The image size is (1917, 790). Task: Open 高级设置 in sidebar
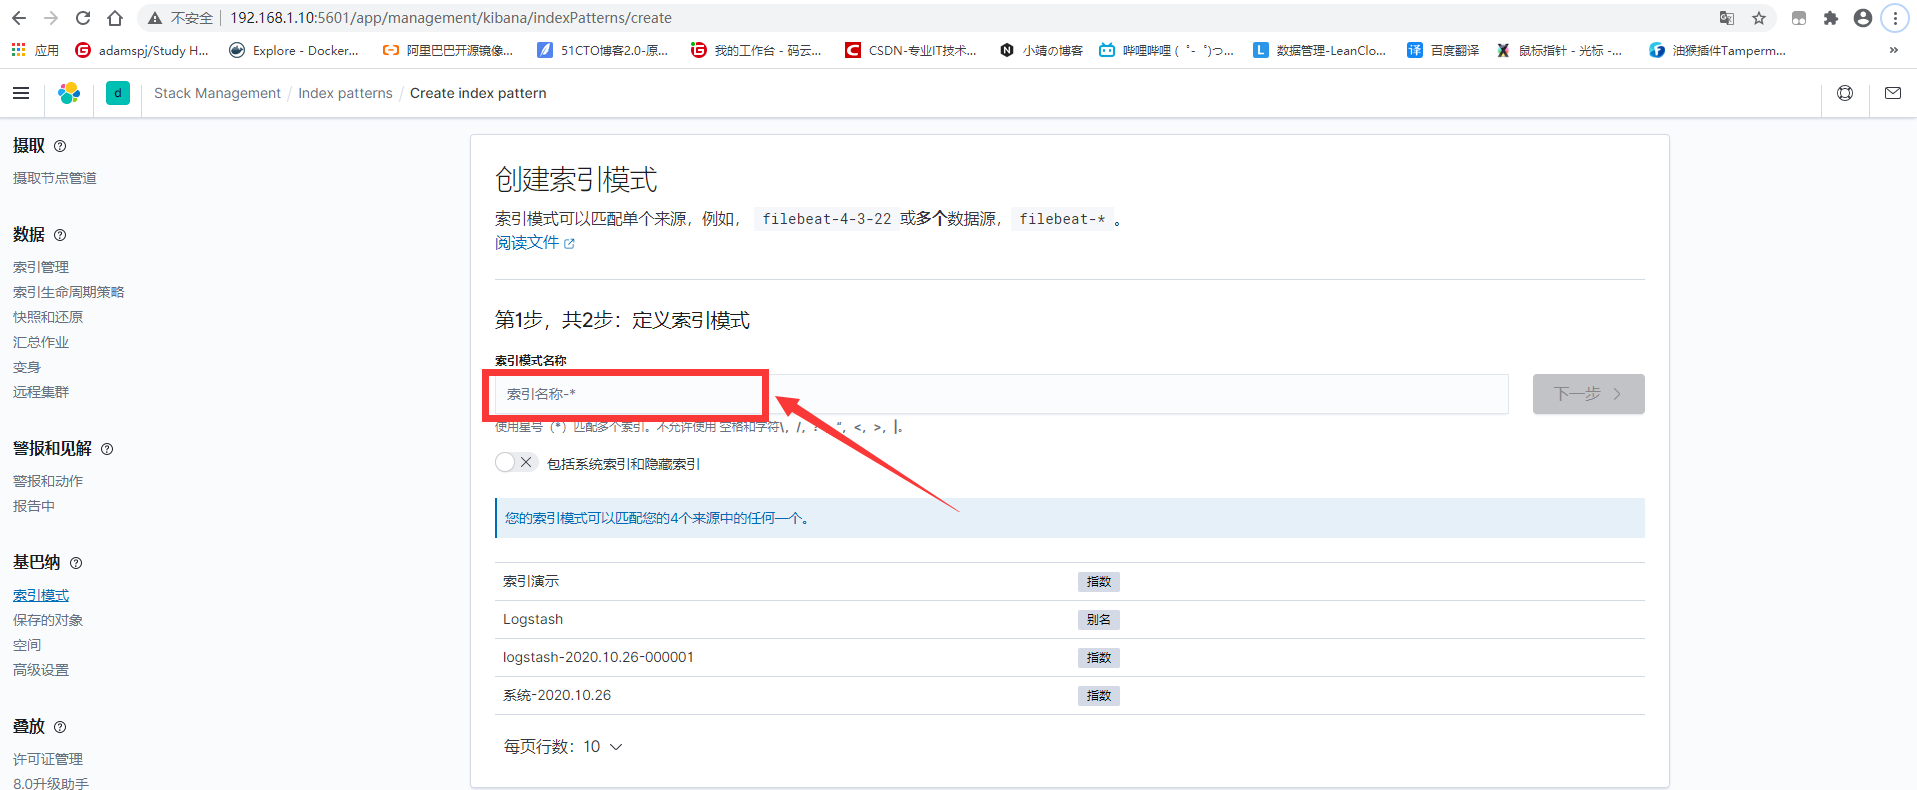41,670
